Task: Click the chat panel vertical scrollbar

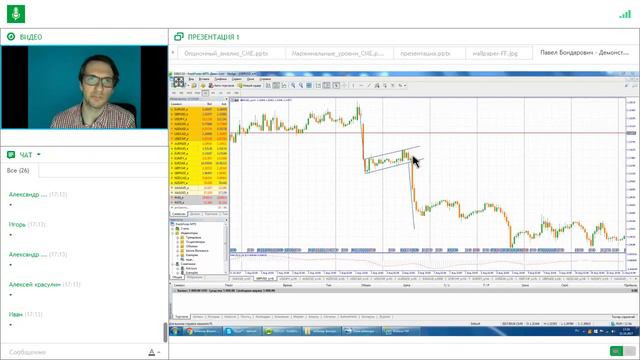Action: coord(165,332)
